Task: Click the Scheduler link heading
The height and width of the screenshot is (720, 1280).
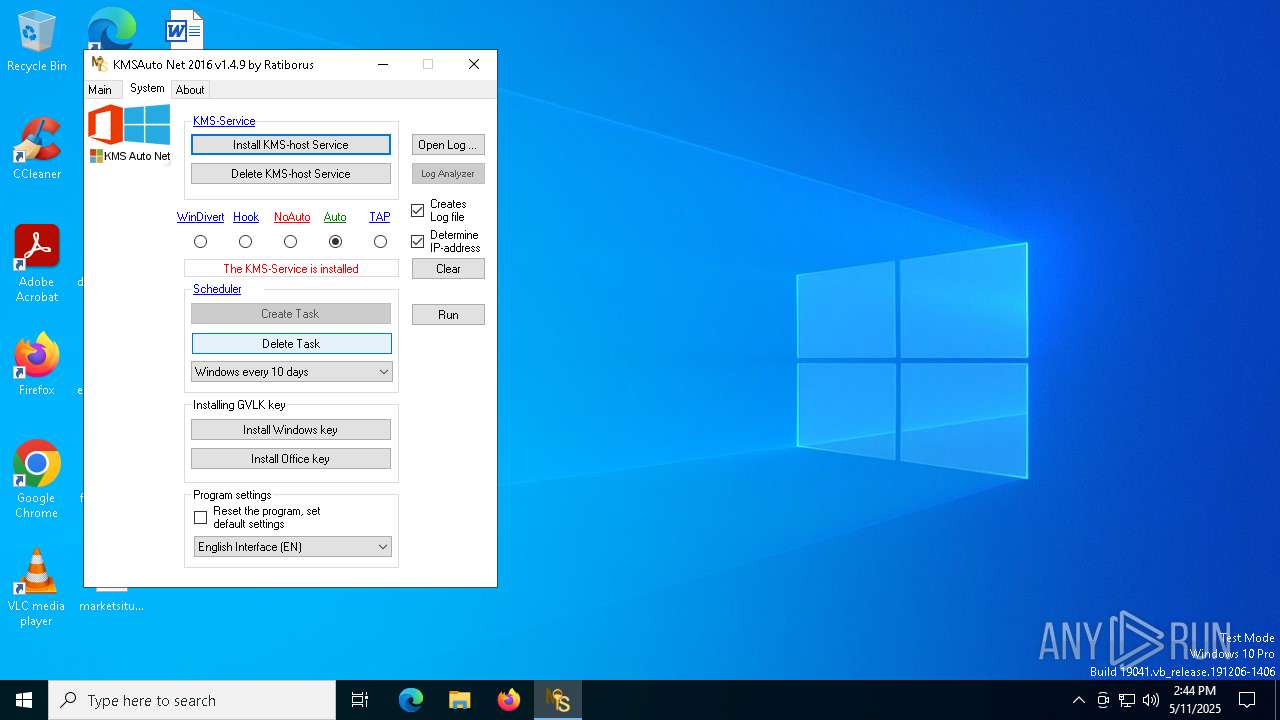Action: [x=217, y=289]
